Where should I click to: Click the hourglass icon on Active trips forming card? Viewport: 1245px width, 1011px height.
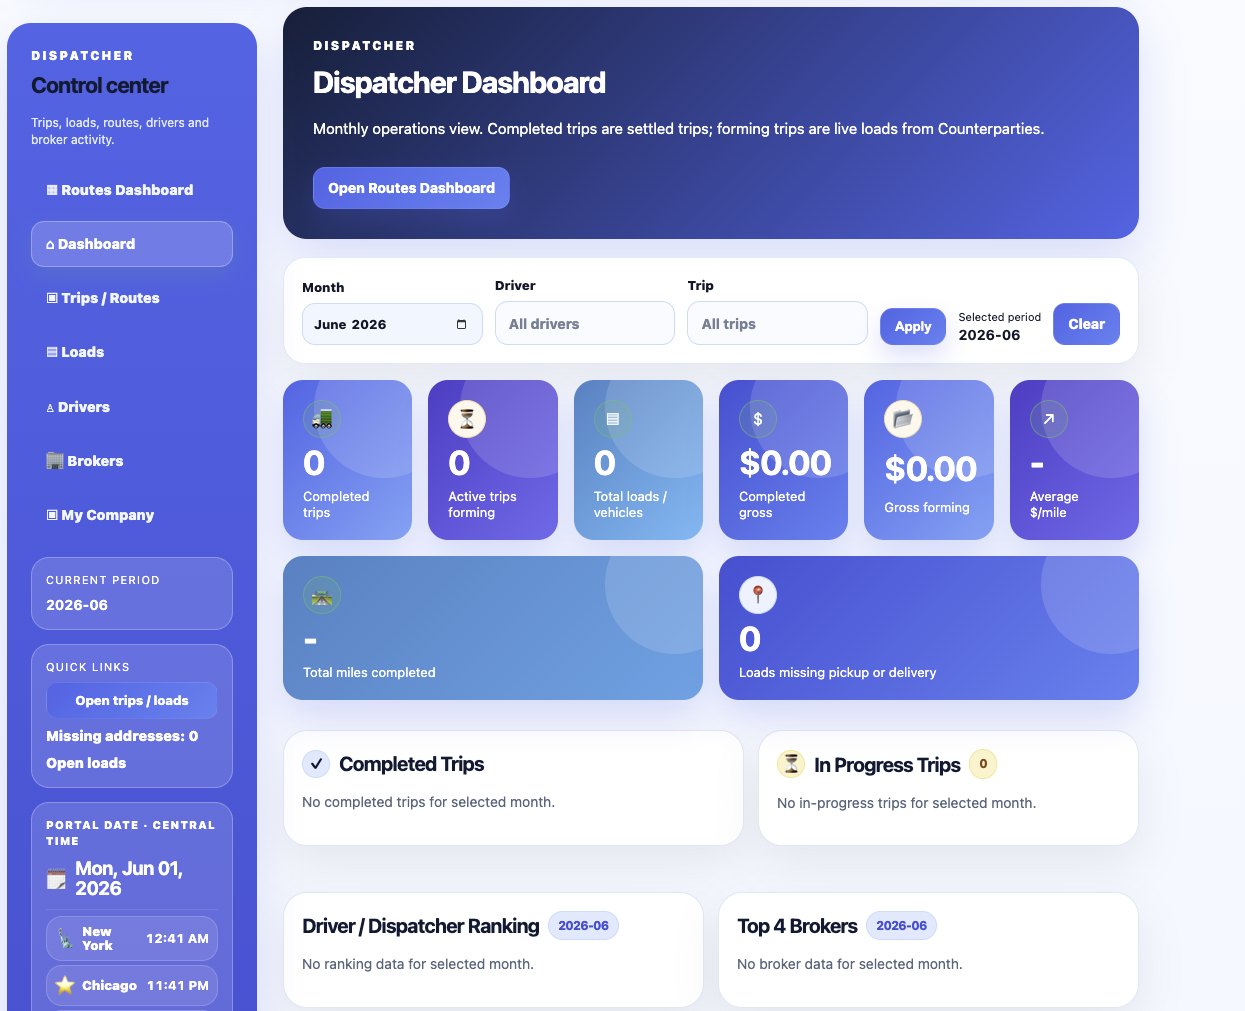click(x=467, y=419)
